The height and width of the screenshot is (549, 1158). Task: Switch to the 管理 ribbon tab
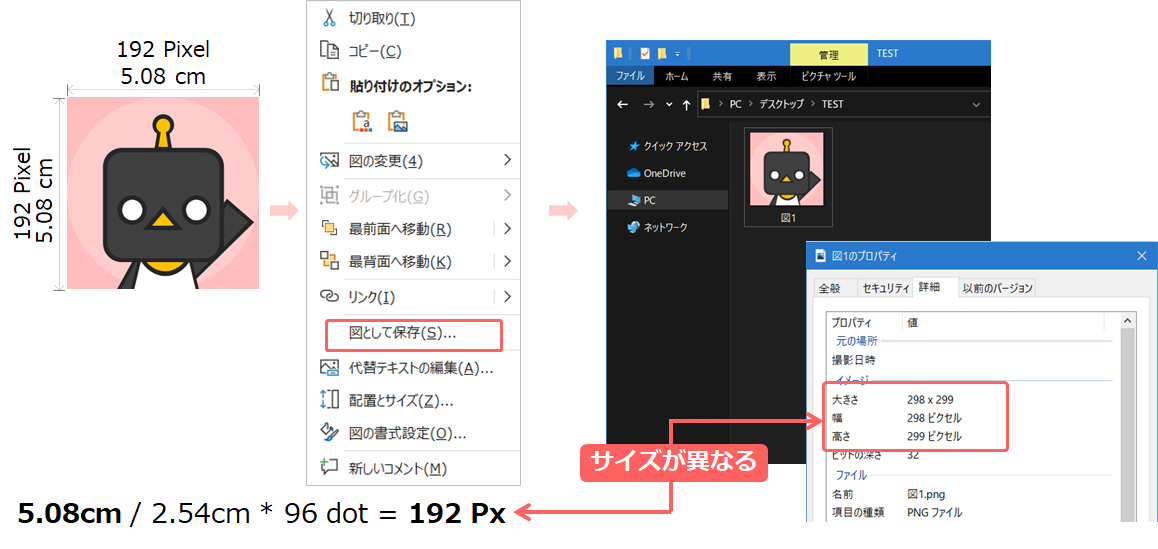828,55
